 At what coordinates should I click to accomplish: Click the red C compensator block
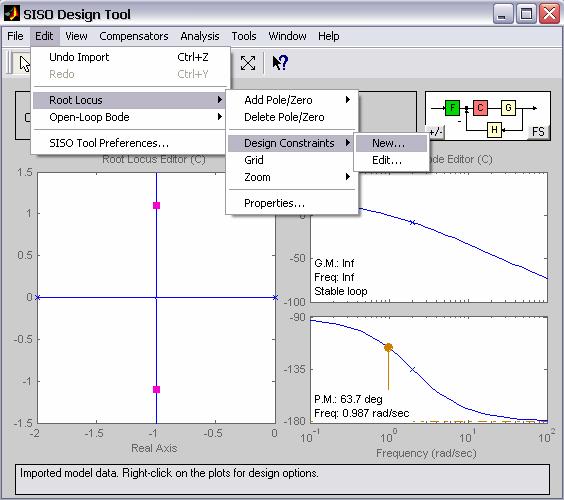tap(480, 108)
